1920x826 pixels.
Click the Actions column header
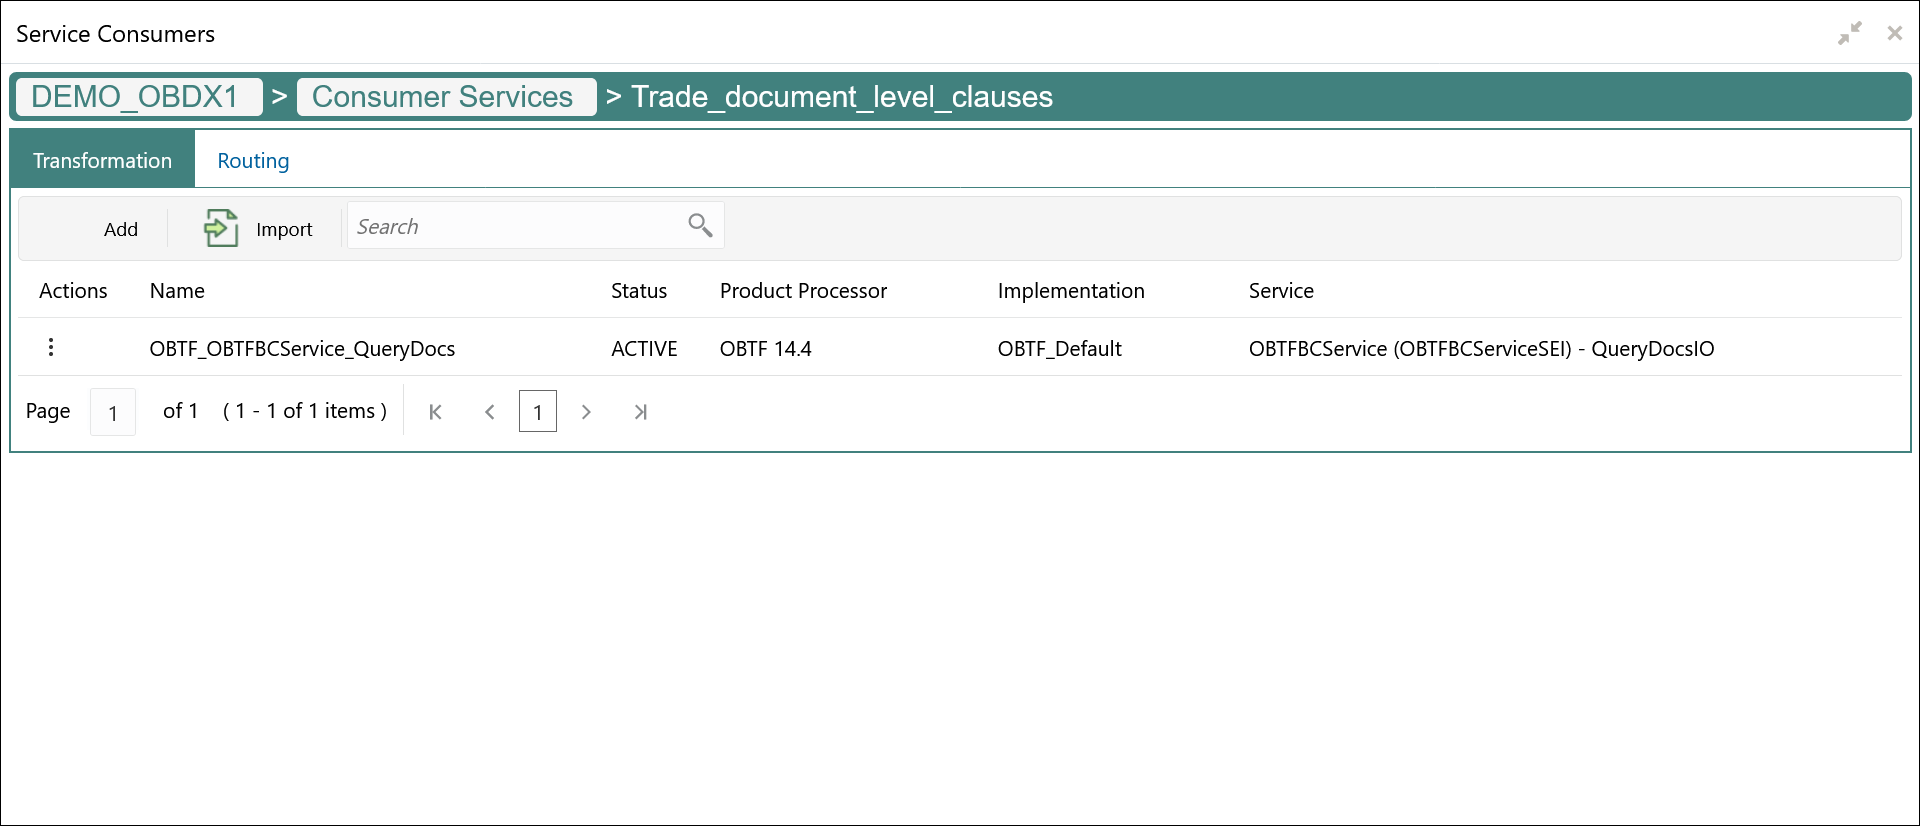pyautogui.click(x=73, y=291)
